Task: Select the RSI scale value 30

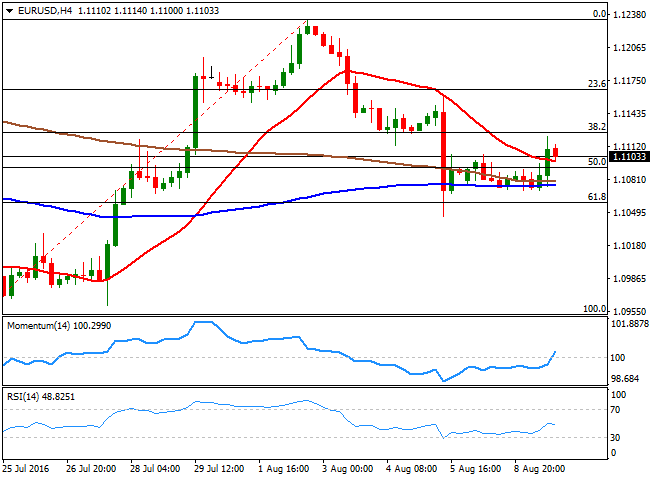Action: [x=616, y=438]
